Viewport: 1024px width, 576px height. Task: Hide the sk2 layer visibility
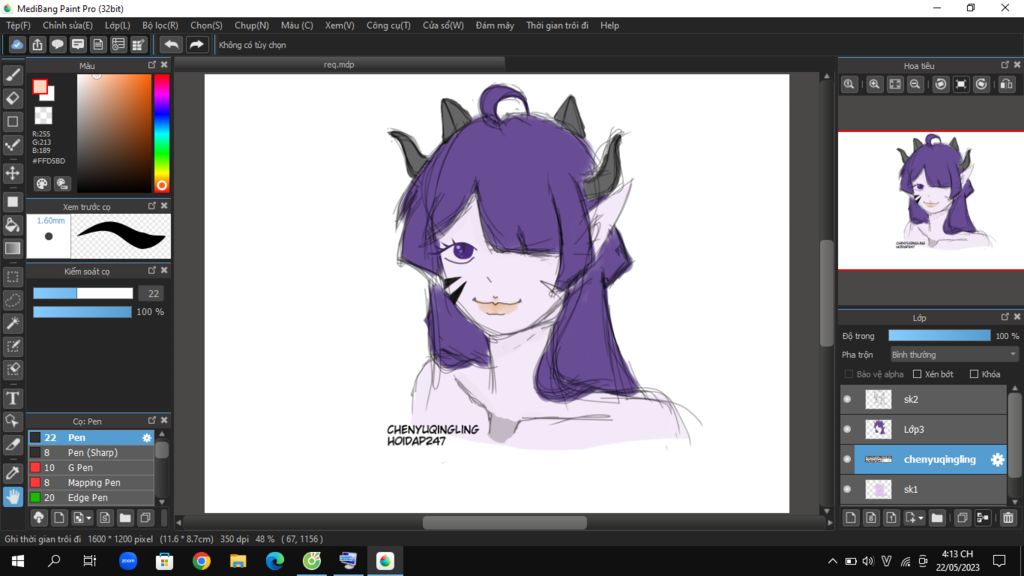coord(847,399)
